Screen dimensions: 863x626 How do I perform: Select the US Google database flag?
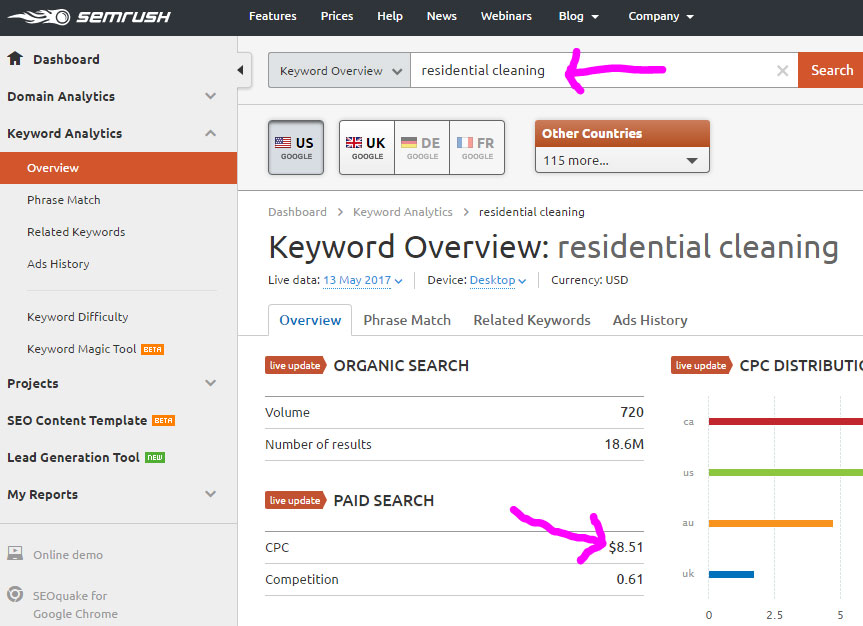[x=296, y=148]
